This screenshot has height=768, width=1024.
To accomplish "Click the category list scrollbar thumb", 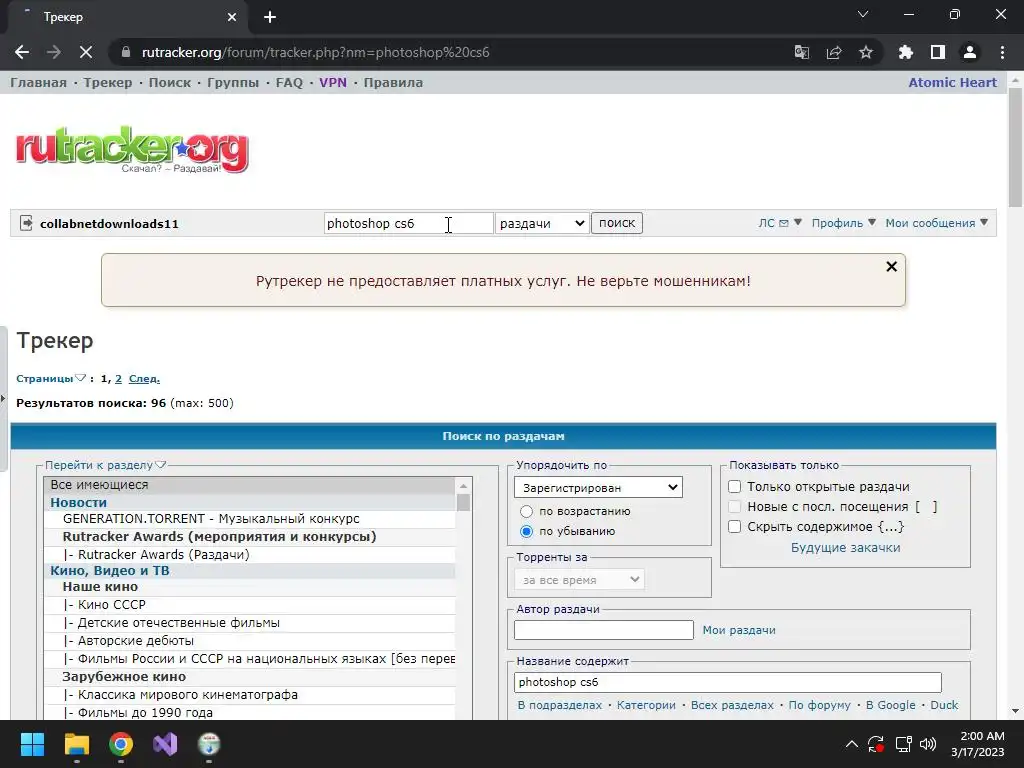I will pyautogui.click(x=464, y=502).
